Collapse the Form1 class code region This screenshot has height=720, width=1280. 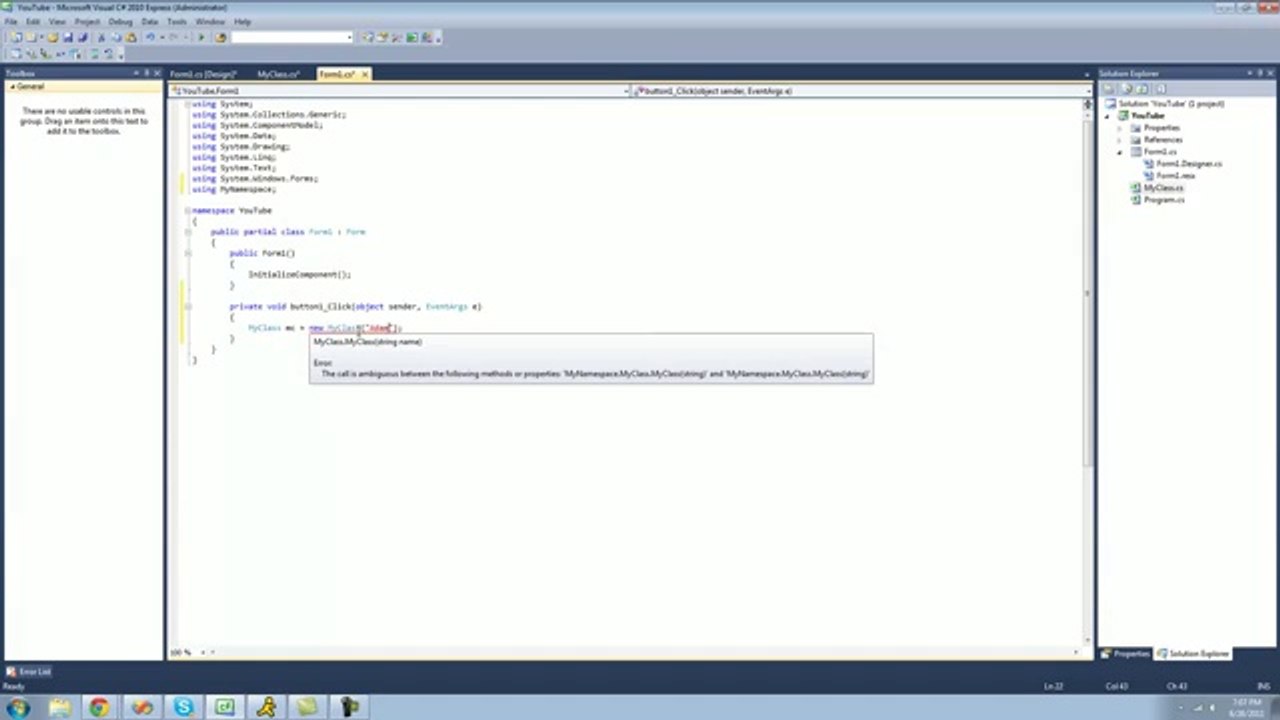coord(187,232)
